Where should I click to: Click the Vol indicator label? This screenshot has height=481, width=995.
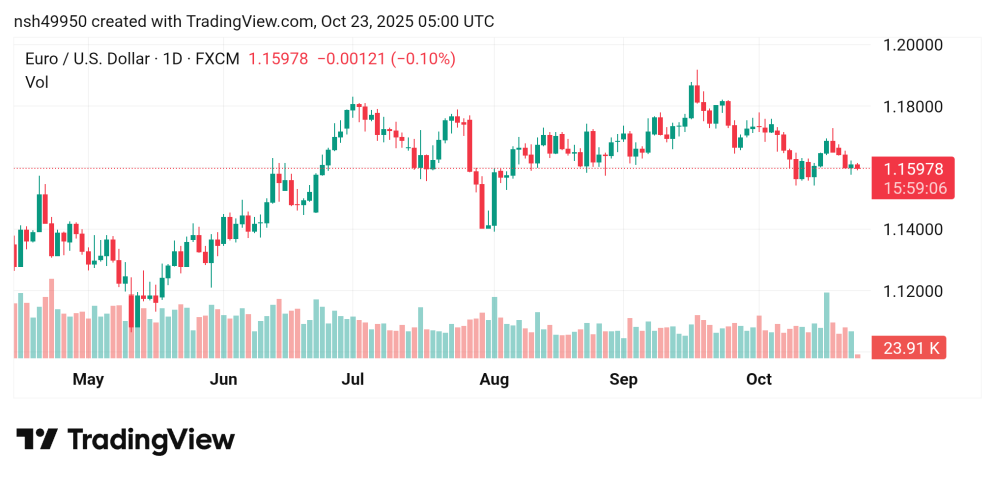pyautogui.click(x=36, y=82)
